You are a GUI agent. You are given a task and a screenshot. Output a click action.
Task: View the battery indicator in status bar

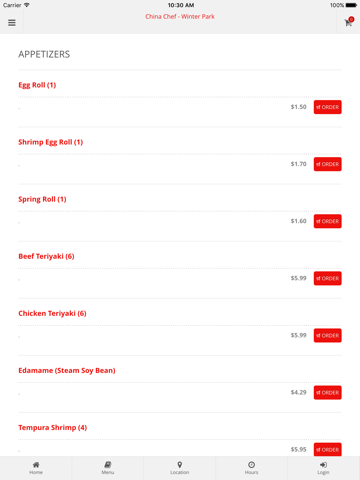(351, 5)
